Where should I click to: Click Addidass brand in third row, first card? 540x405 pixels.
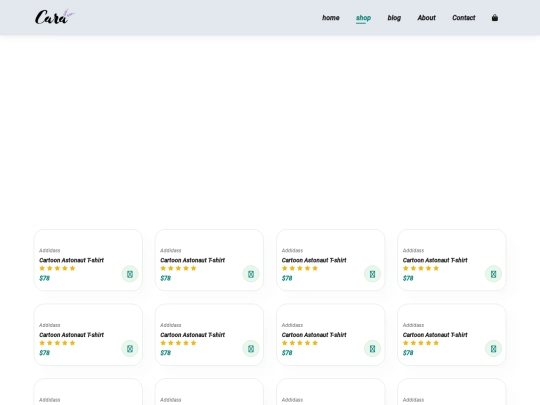(50, 400)
